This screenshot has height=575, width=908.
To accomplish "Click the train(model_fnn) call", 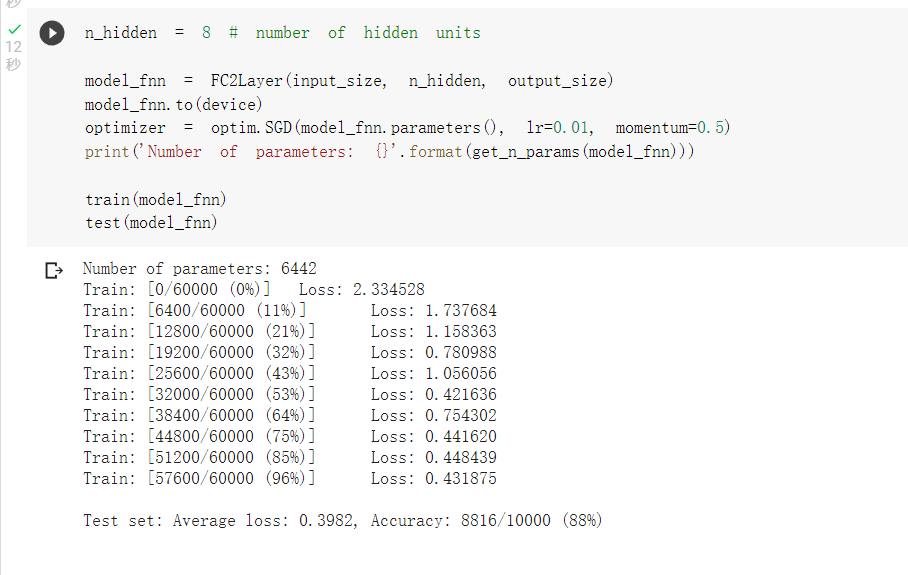I will pos(155,199).
